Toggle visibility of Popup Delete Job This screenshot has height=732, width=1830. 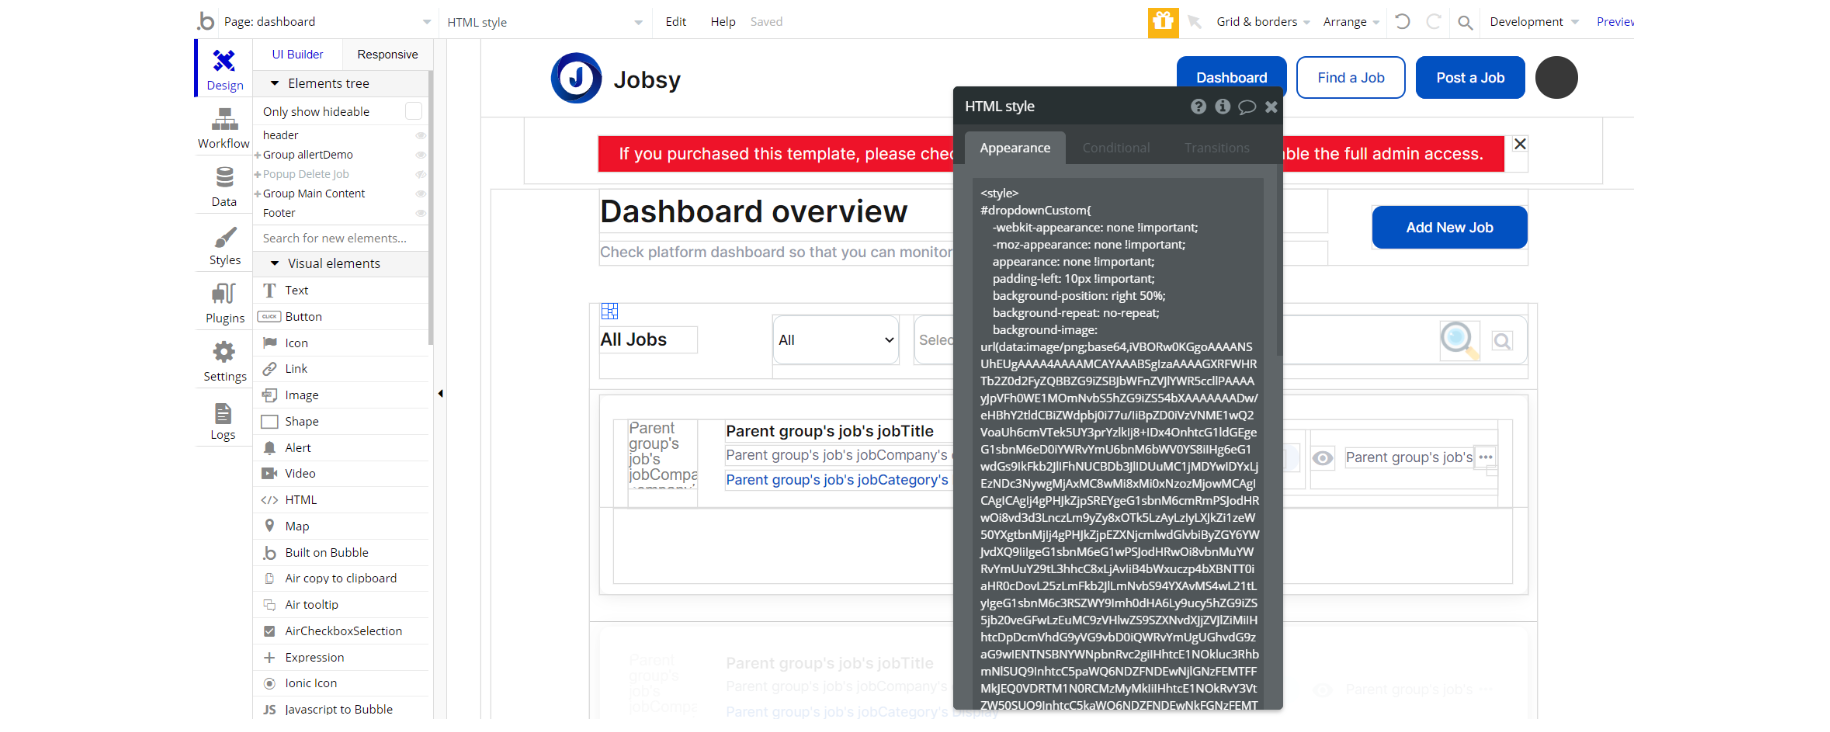click(x=421, y=174)
